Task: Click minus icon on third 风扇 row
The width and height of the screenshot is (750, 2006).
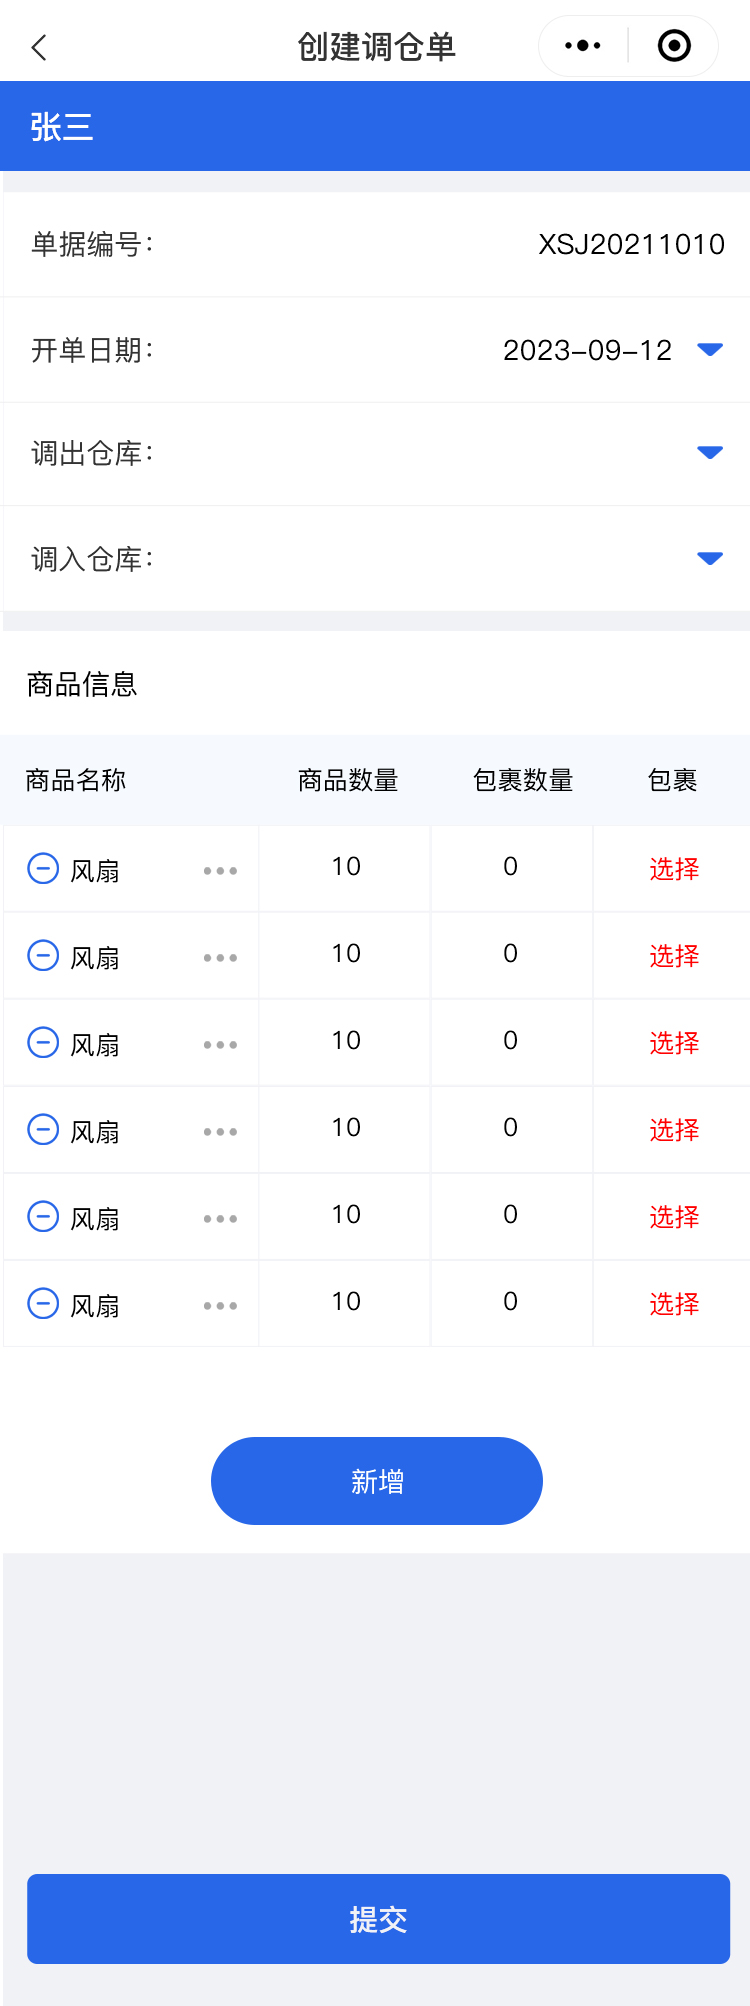Action: [43, 1042]
